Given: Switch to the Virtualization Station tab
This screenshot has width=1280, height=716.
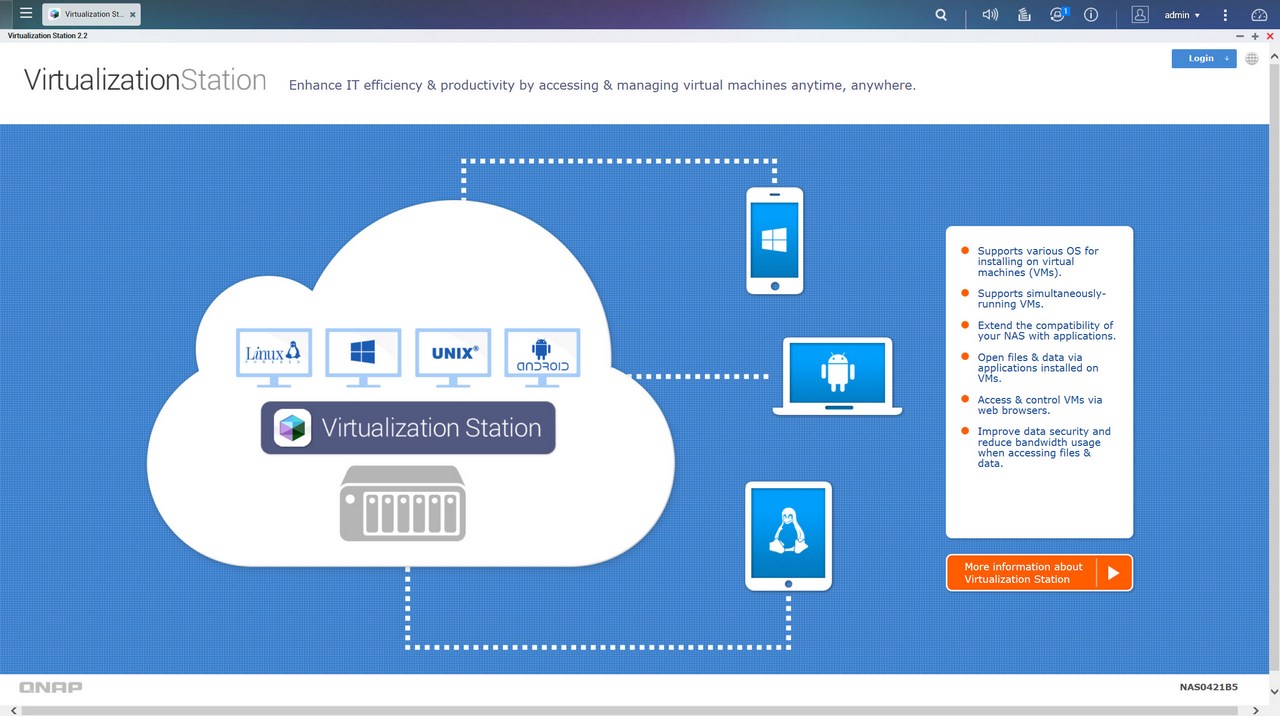Looking at the screenshot, I should pyautogui.click(x=91, y=15).
